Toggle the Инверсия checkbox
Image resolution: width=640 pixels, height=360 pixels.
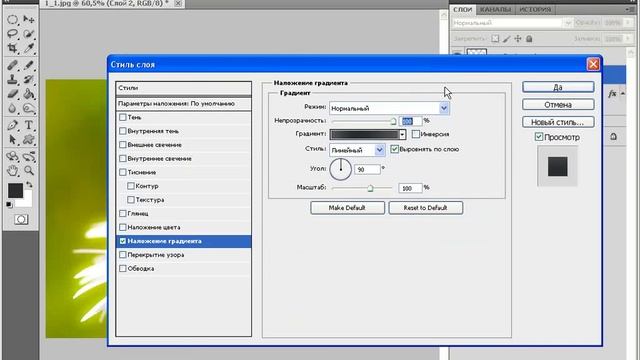coord(416,134)
